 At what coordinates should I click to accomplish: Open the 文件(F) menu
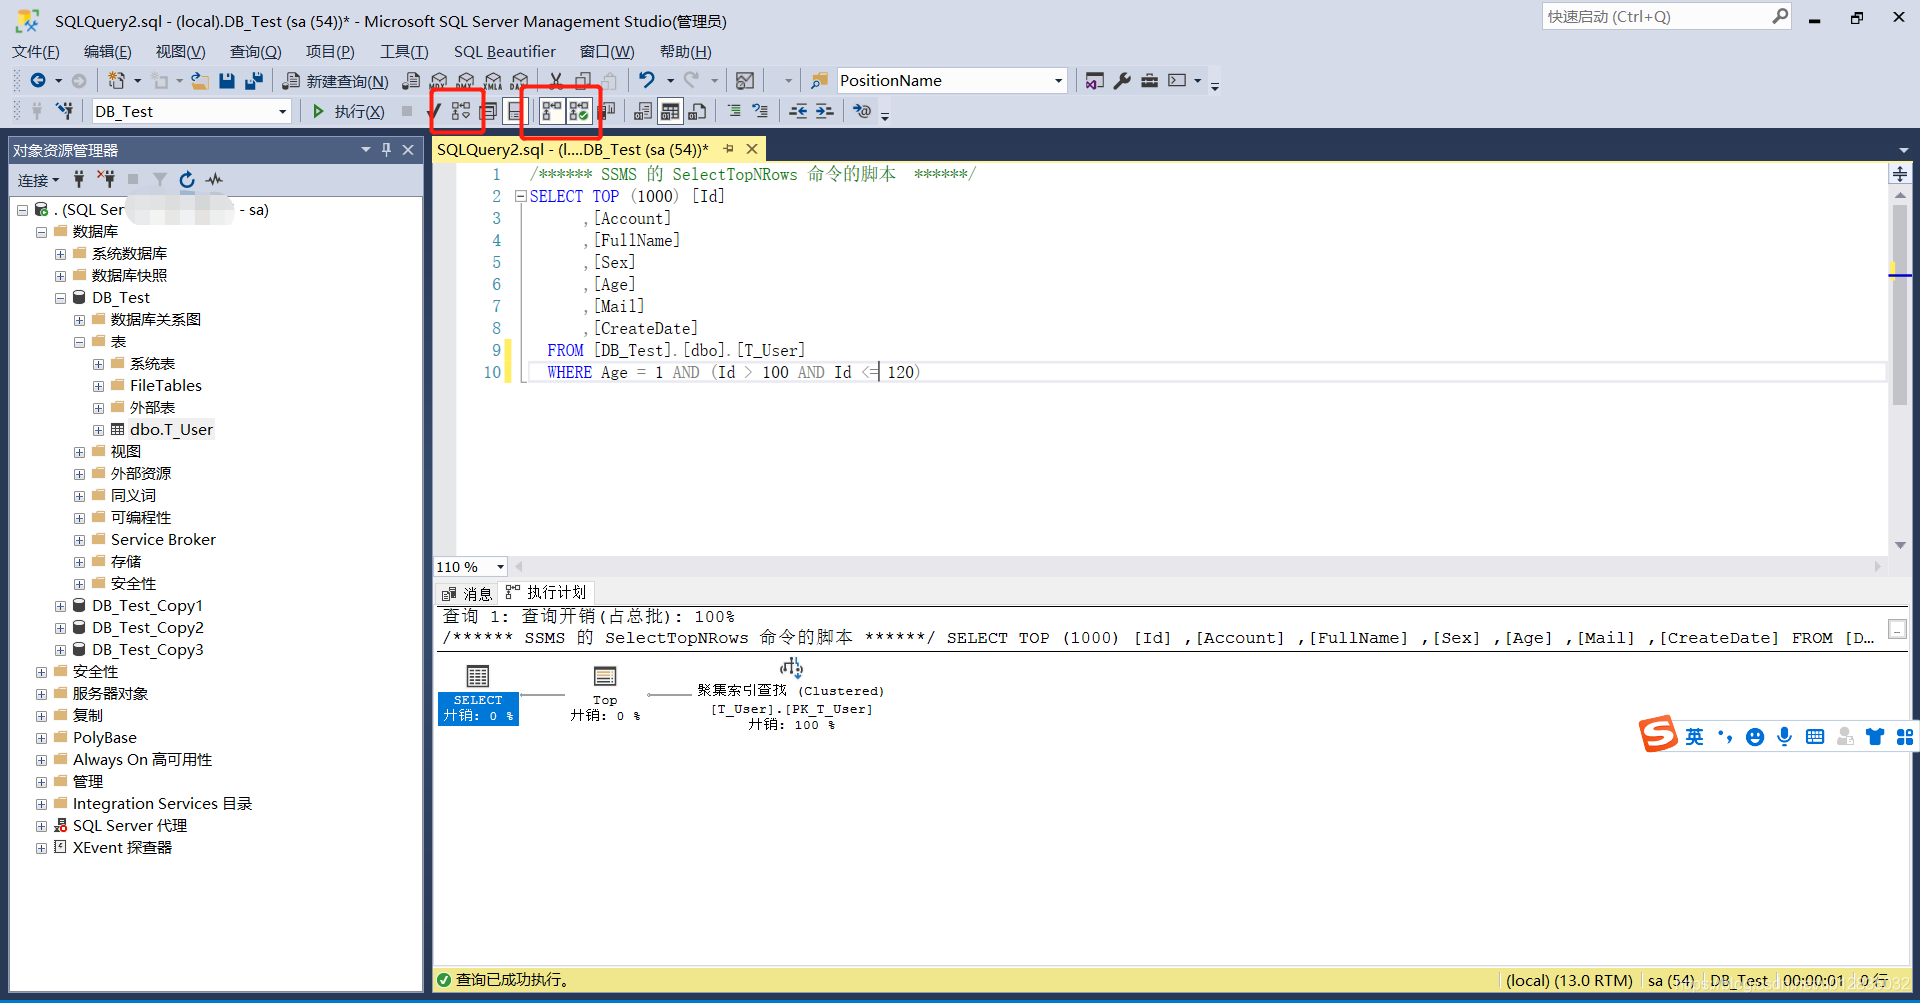coord(35,51)
